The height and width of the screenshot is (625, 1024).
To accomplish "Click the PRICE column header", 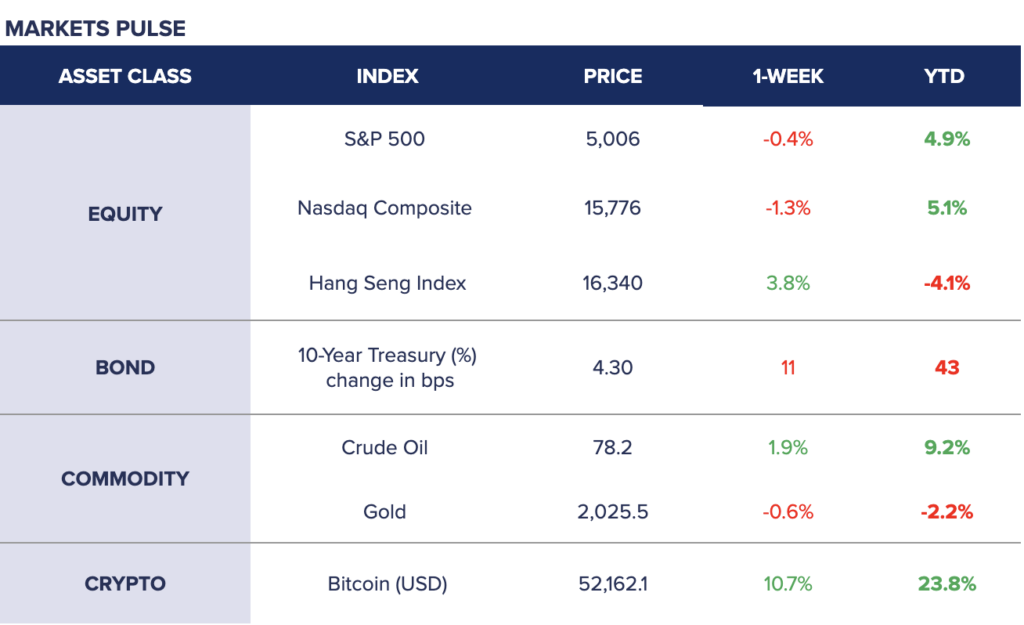I will click(x=613, y=76).
